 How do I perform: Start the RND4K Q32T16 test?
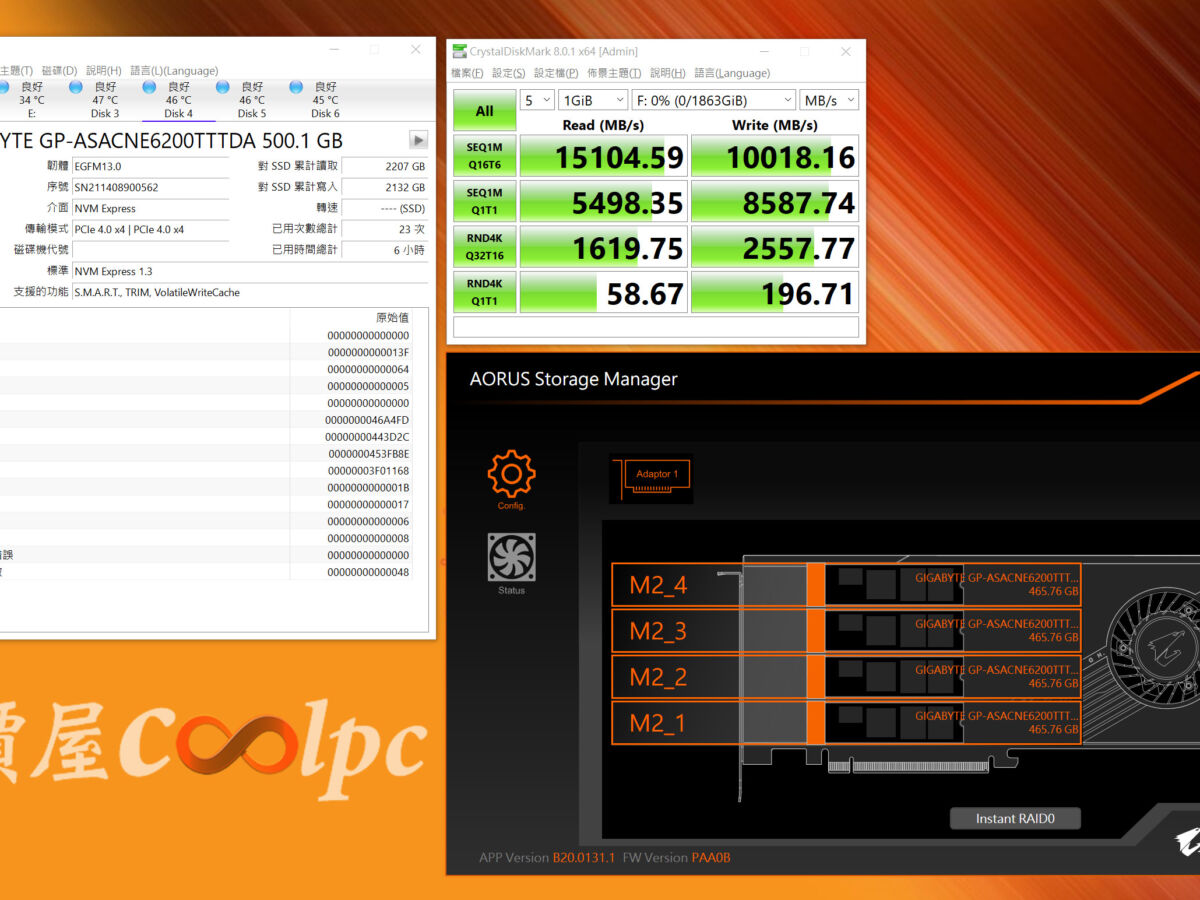(x=484, y=247)
